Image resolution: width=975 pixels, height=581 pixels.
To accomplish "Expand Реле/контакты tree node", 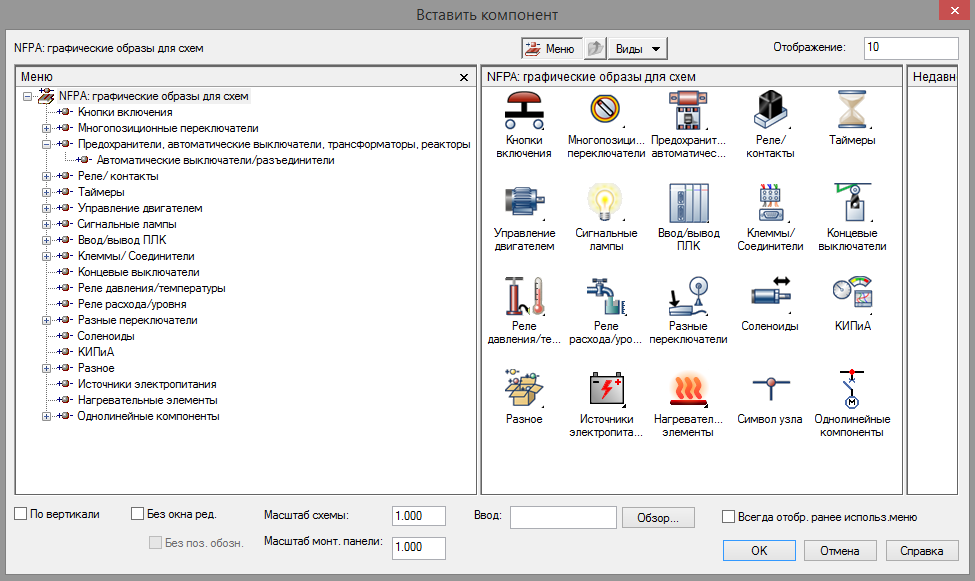I will pyautogui.click(x=46, y=177).
